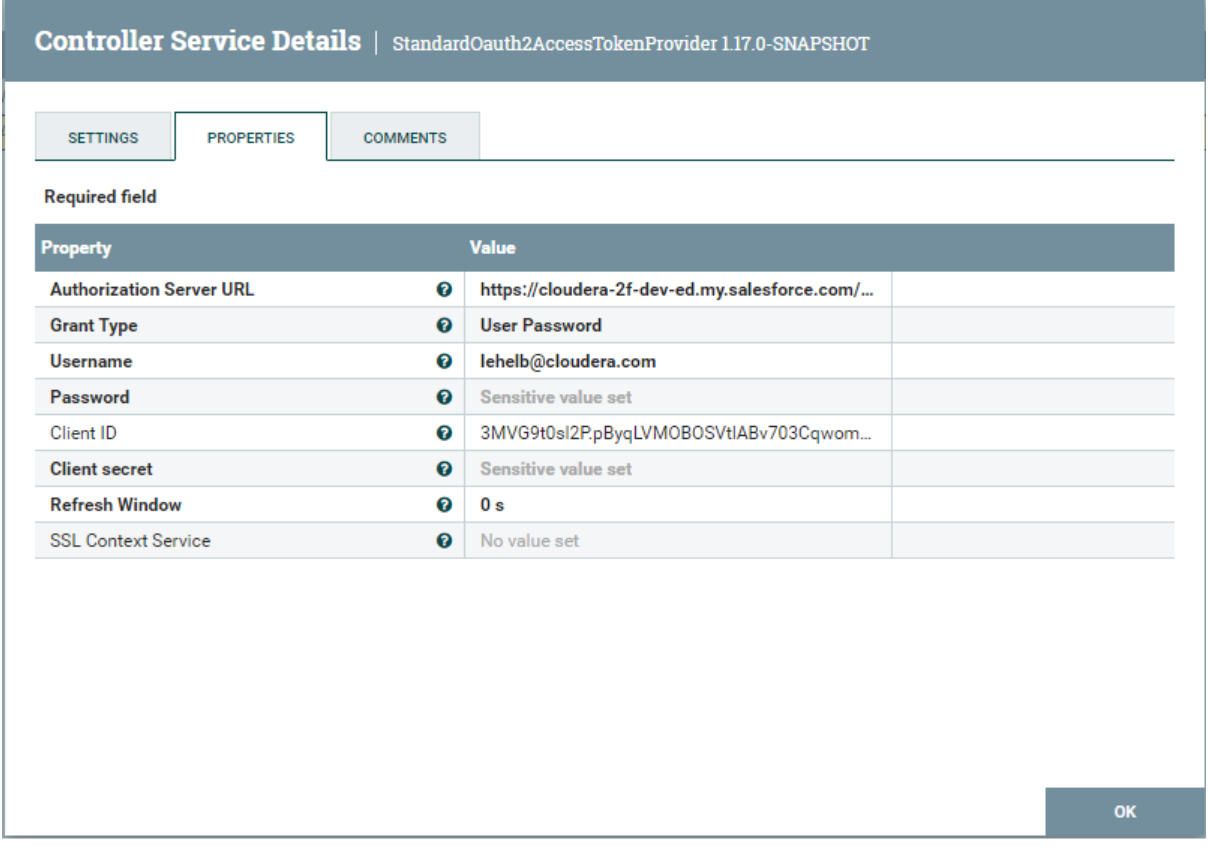Edit the Authorization Server URL value
1208x860 pixels.
point(677,290)
